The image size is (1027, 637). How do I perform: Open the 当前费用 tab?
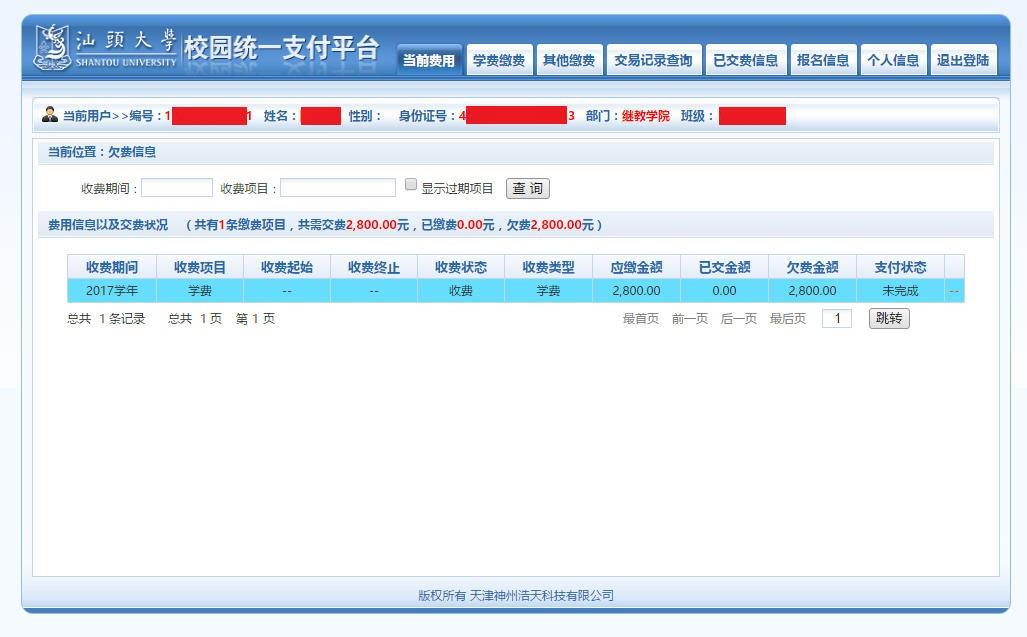pos(428,61)
